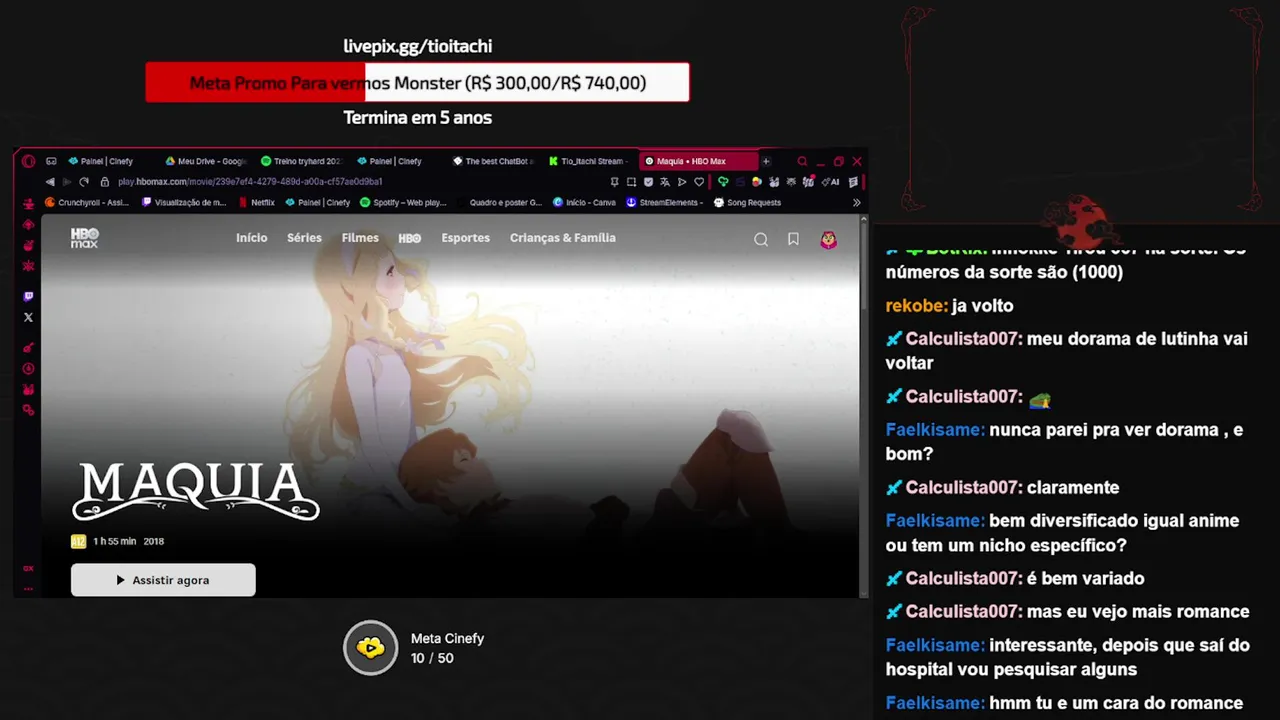Open the Song Requests bookmark
This screenshot has height=720, width=1280.
pos(747,202)
